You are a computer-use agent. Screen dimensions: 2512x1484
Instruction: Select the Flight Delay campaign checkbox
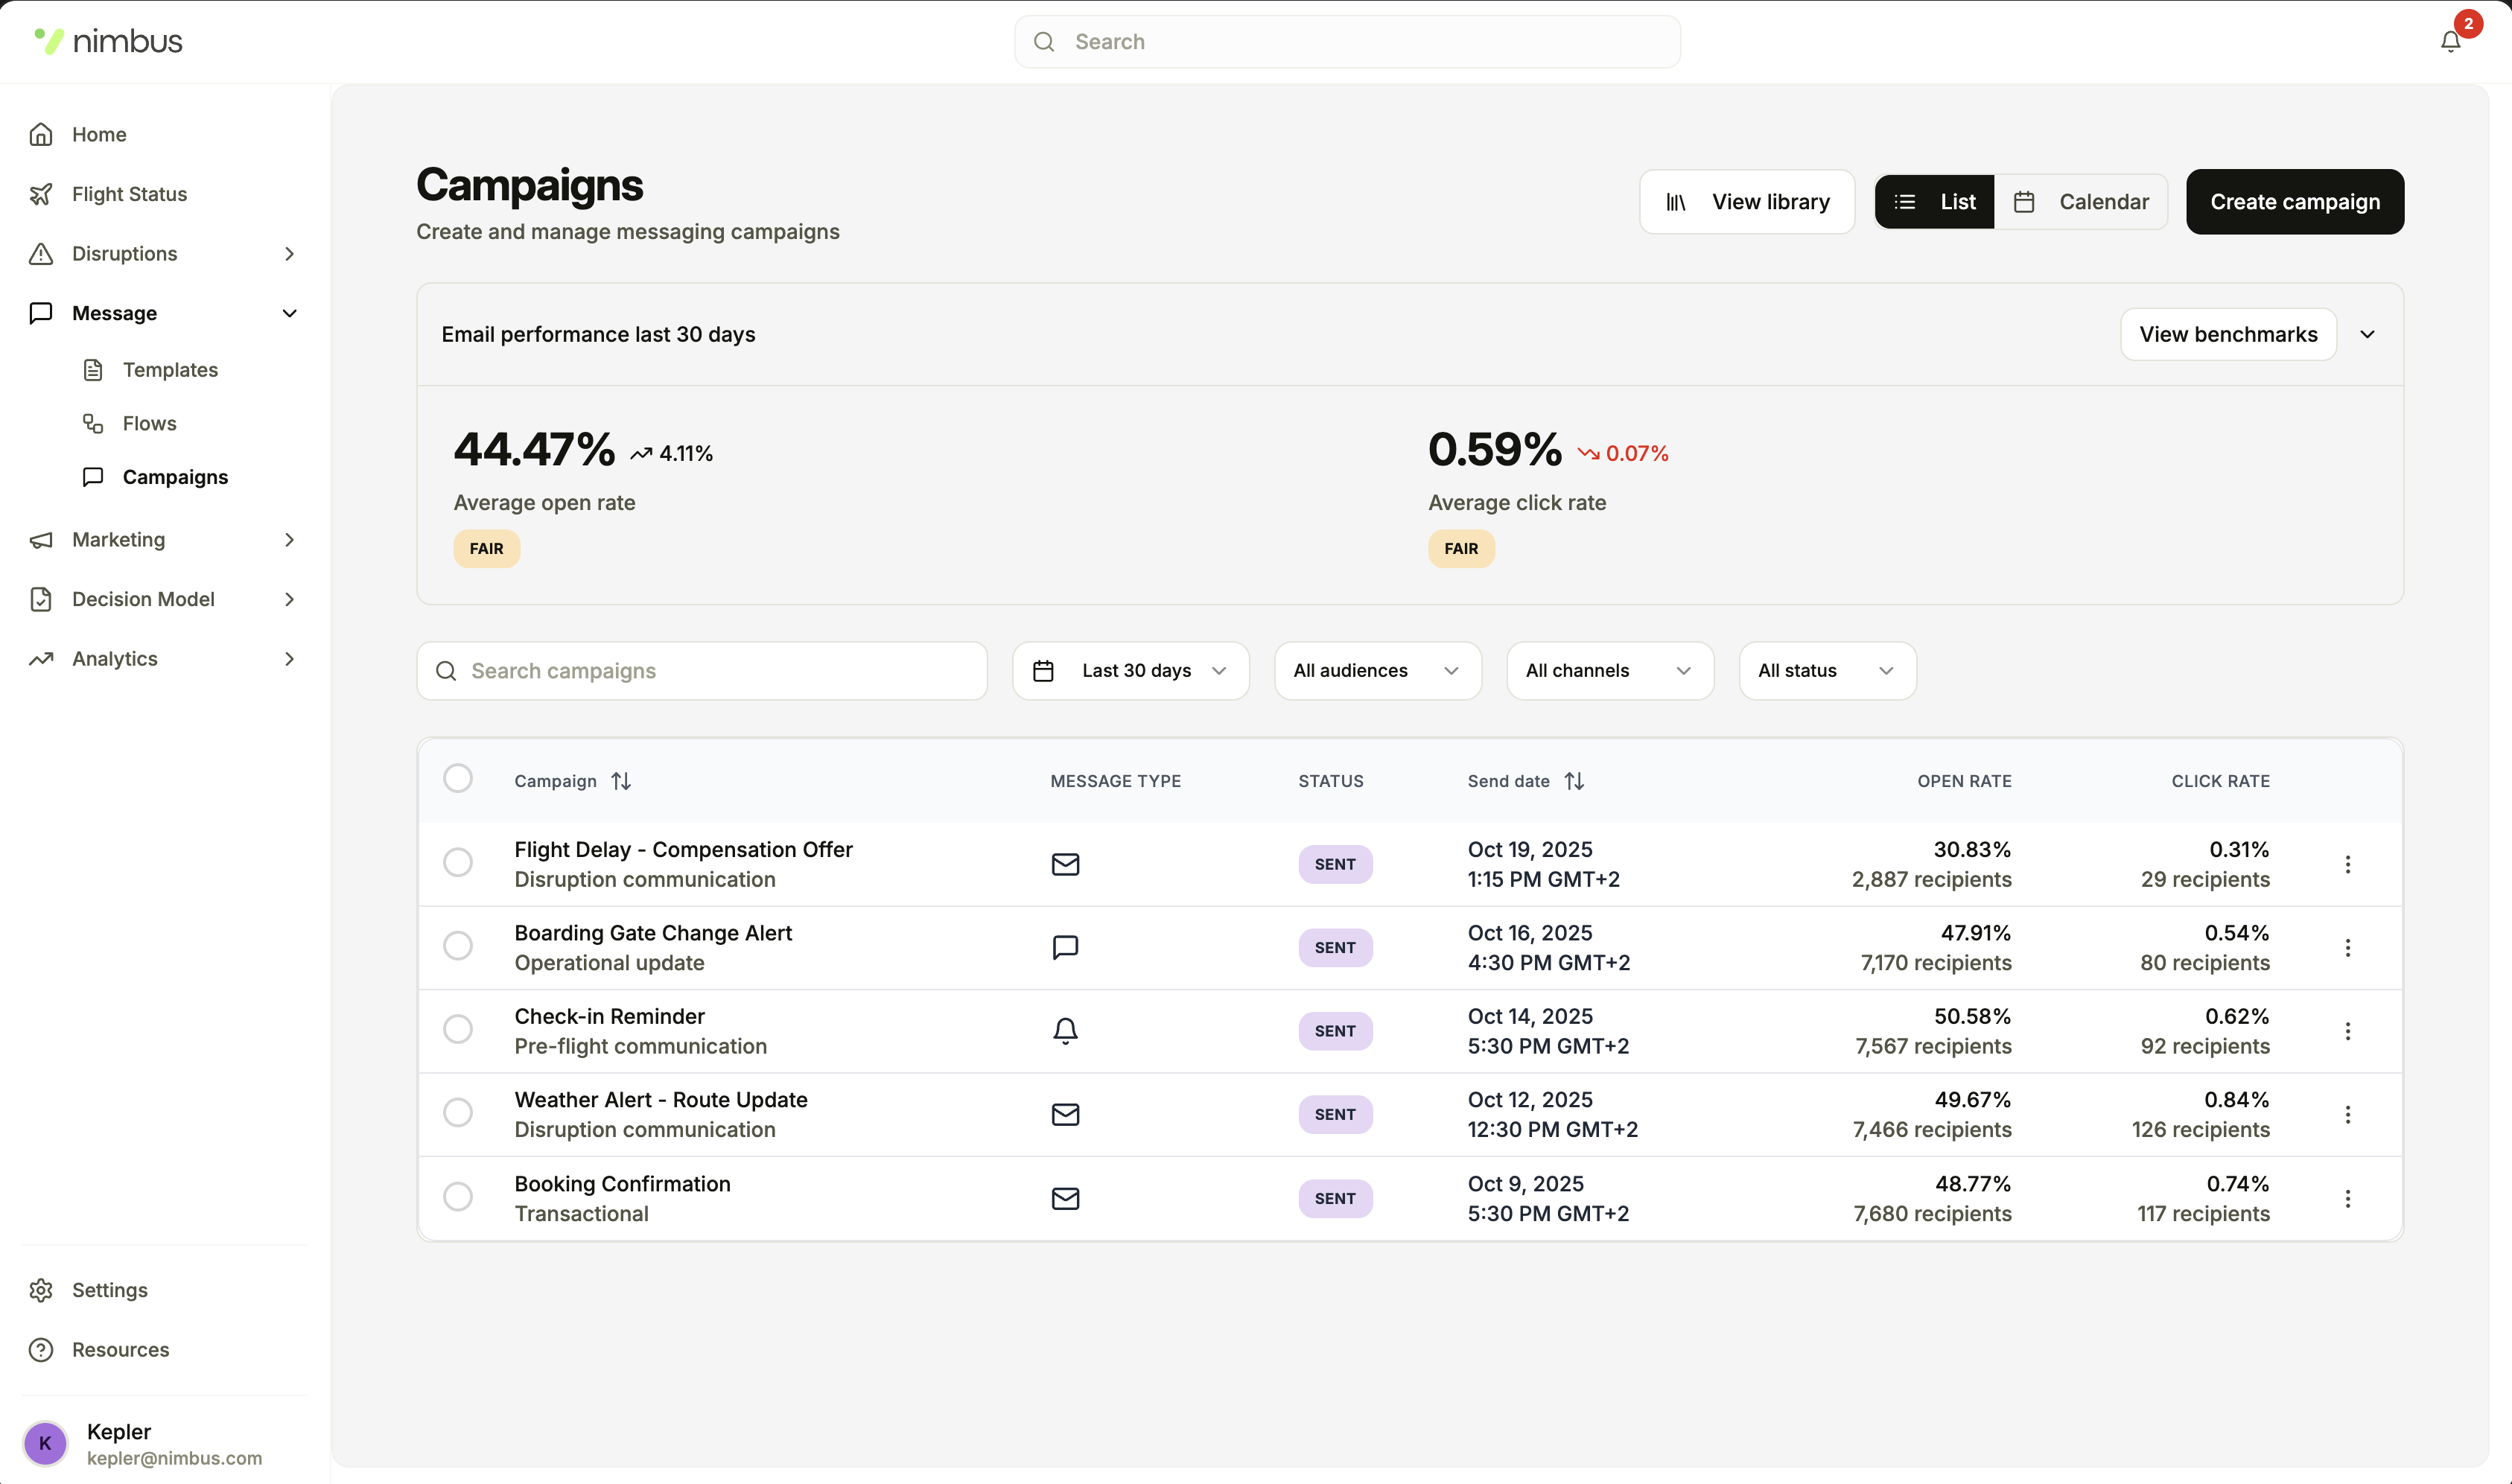[458, 862]
